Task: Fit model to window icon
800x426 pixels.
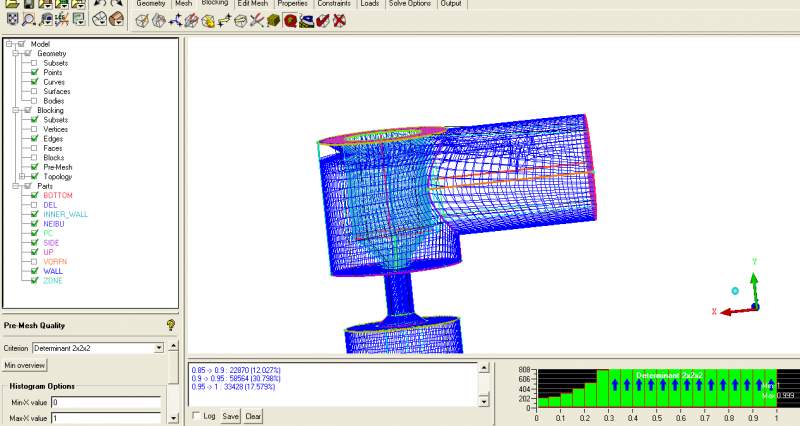Action: pyautogui.click(x=12, y=19)
